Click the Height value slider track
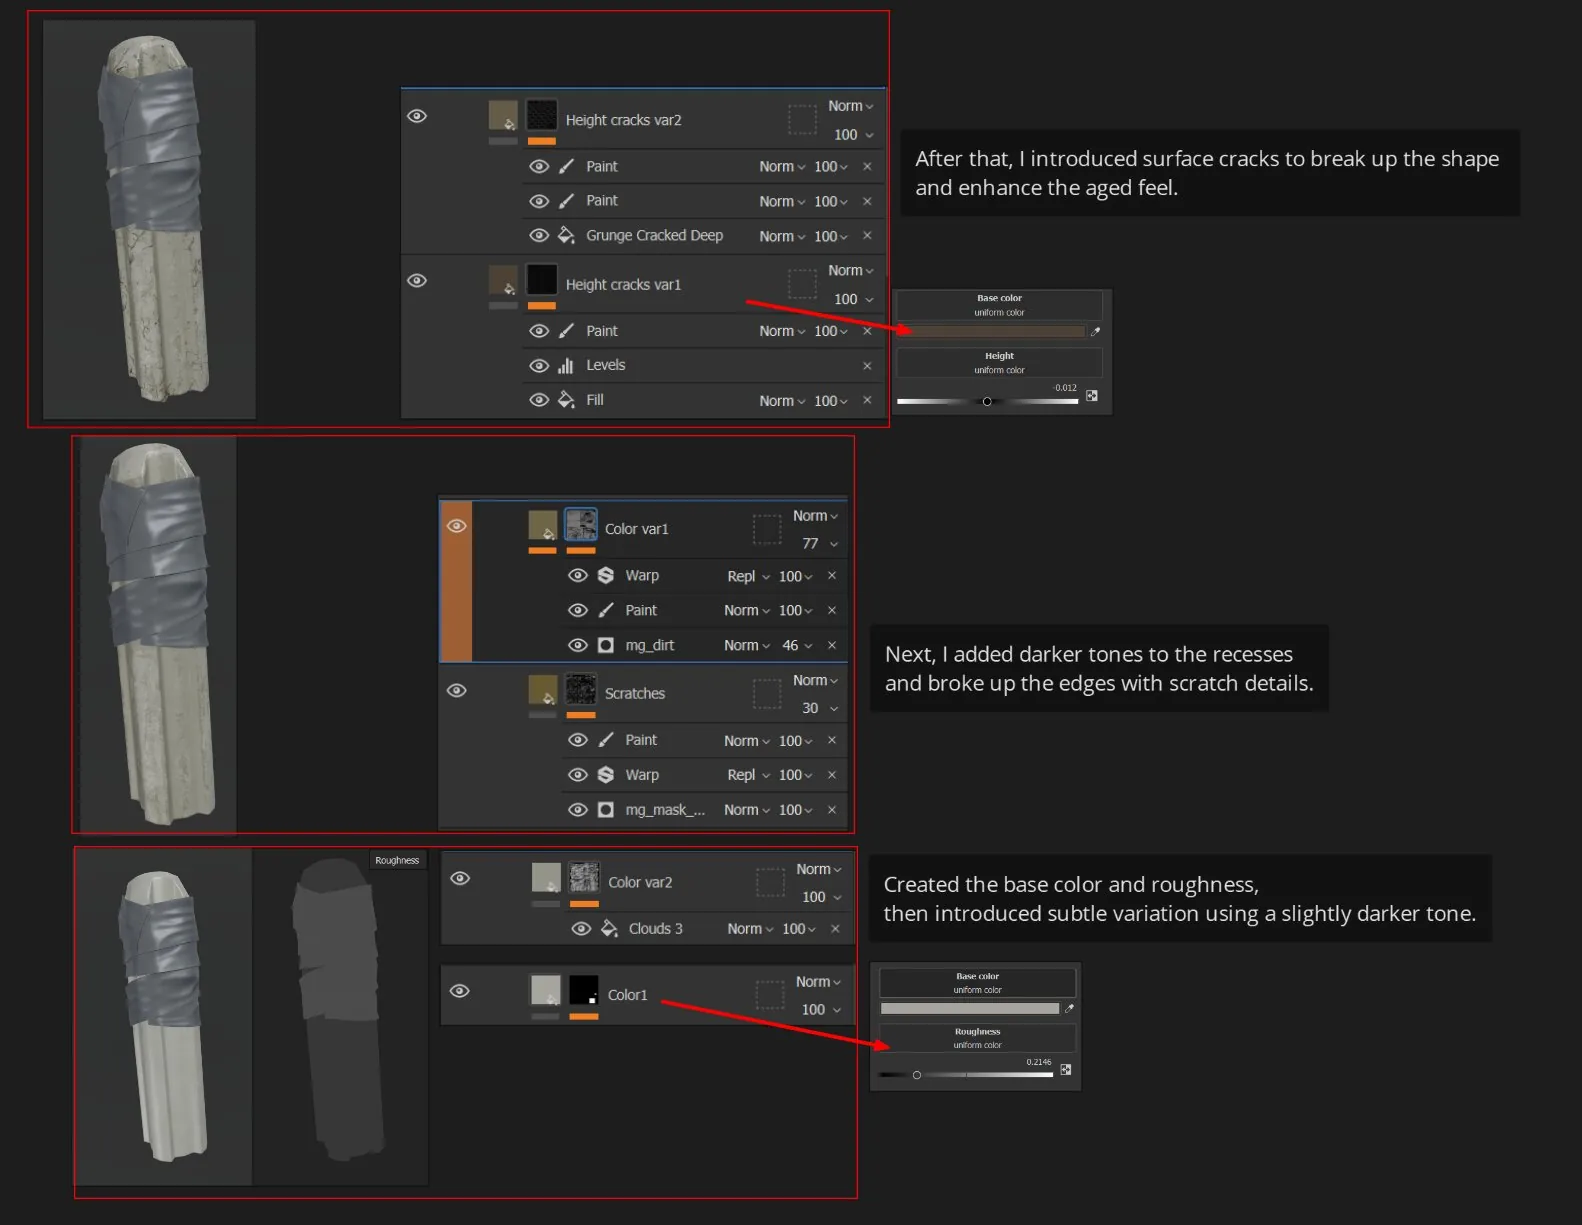1582x1225 pixels. 987,401
